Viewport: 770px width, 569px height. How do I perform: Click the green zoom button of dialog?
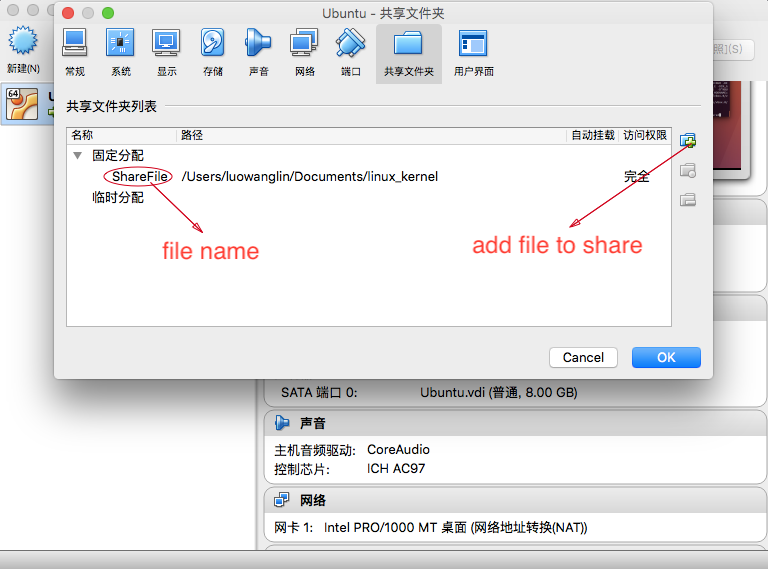[x=108, y=13]
